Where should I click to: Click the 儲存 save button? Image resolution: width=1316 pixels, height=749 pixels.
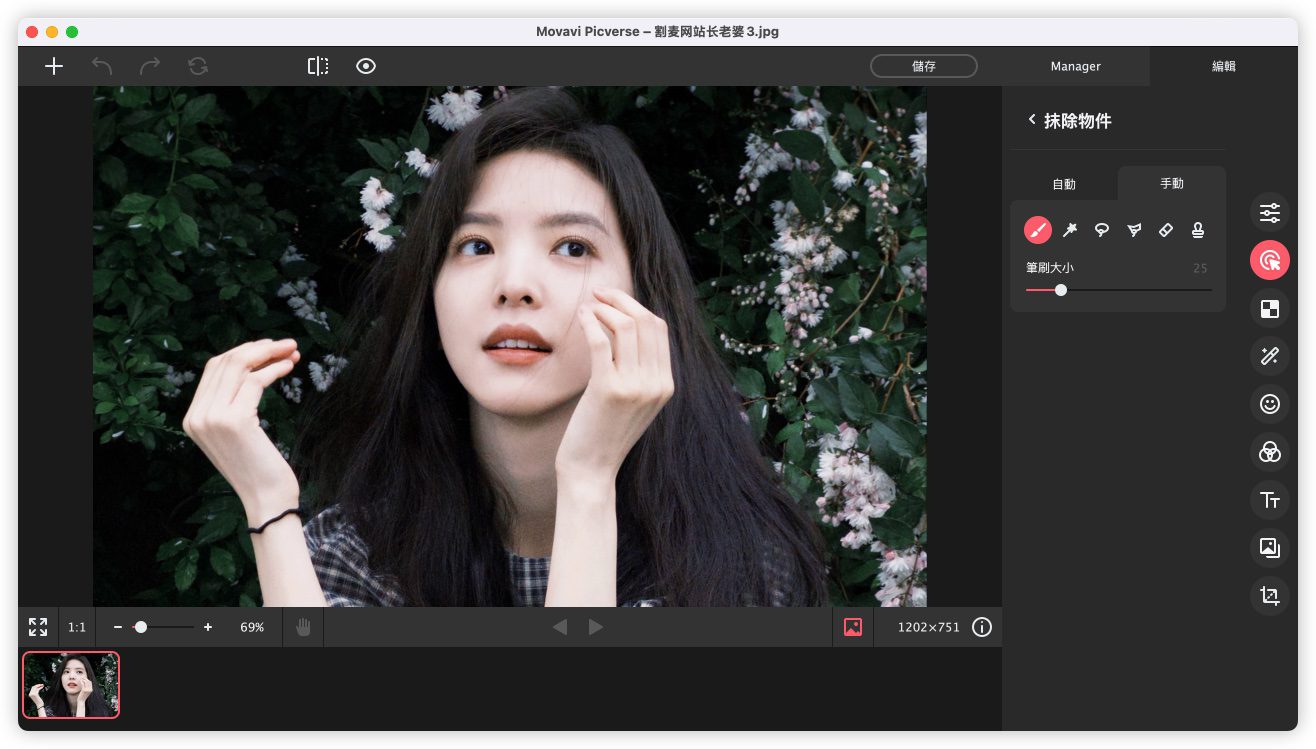tap(923, 66)
